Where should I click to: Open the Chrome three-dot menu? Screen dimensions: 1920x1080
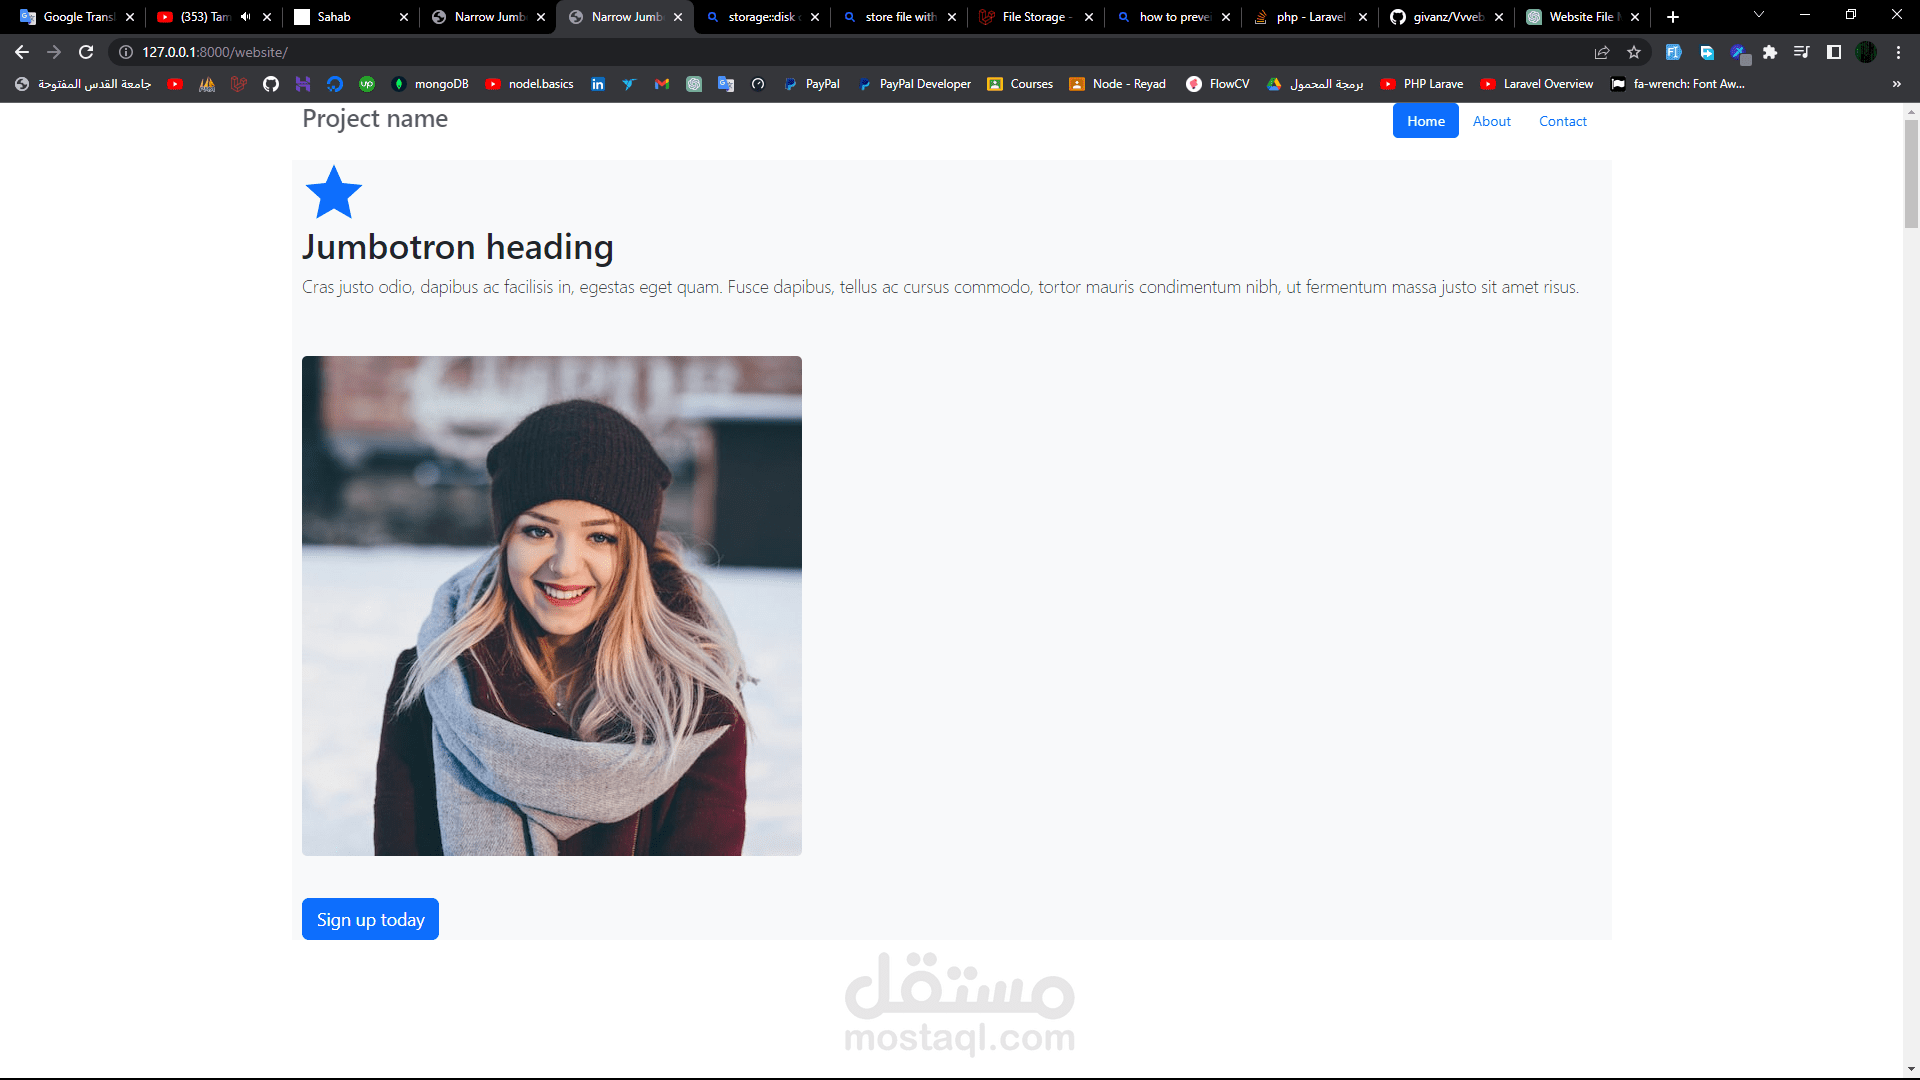click(1898, 52)
